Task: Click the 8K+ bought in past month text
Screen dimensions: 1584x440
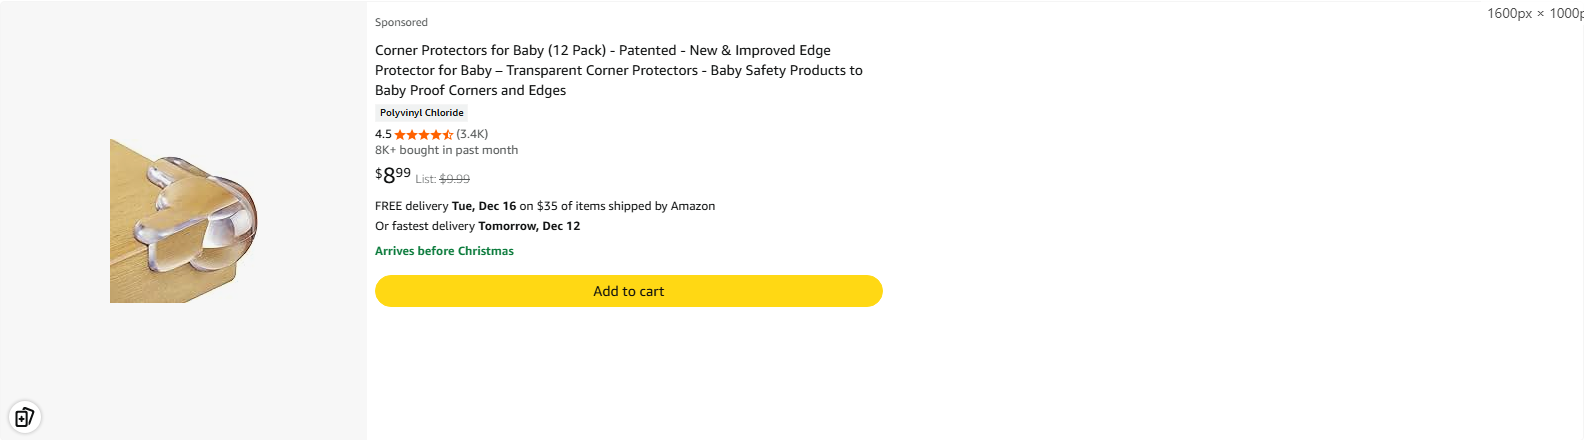Action: pyautogui.click(x=446, y=150)
